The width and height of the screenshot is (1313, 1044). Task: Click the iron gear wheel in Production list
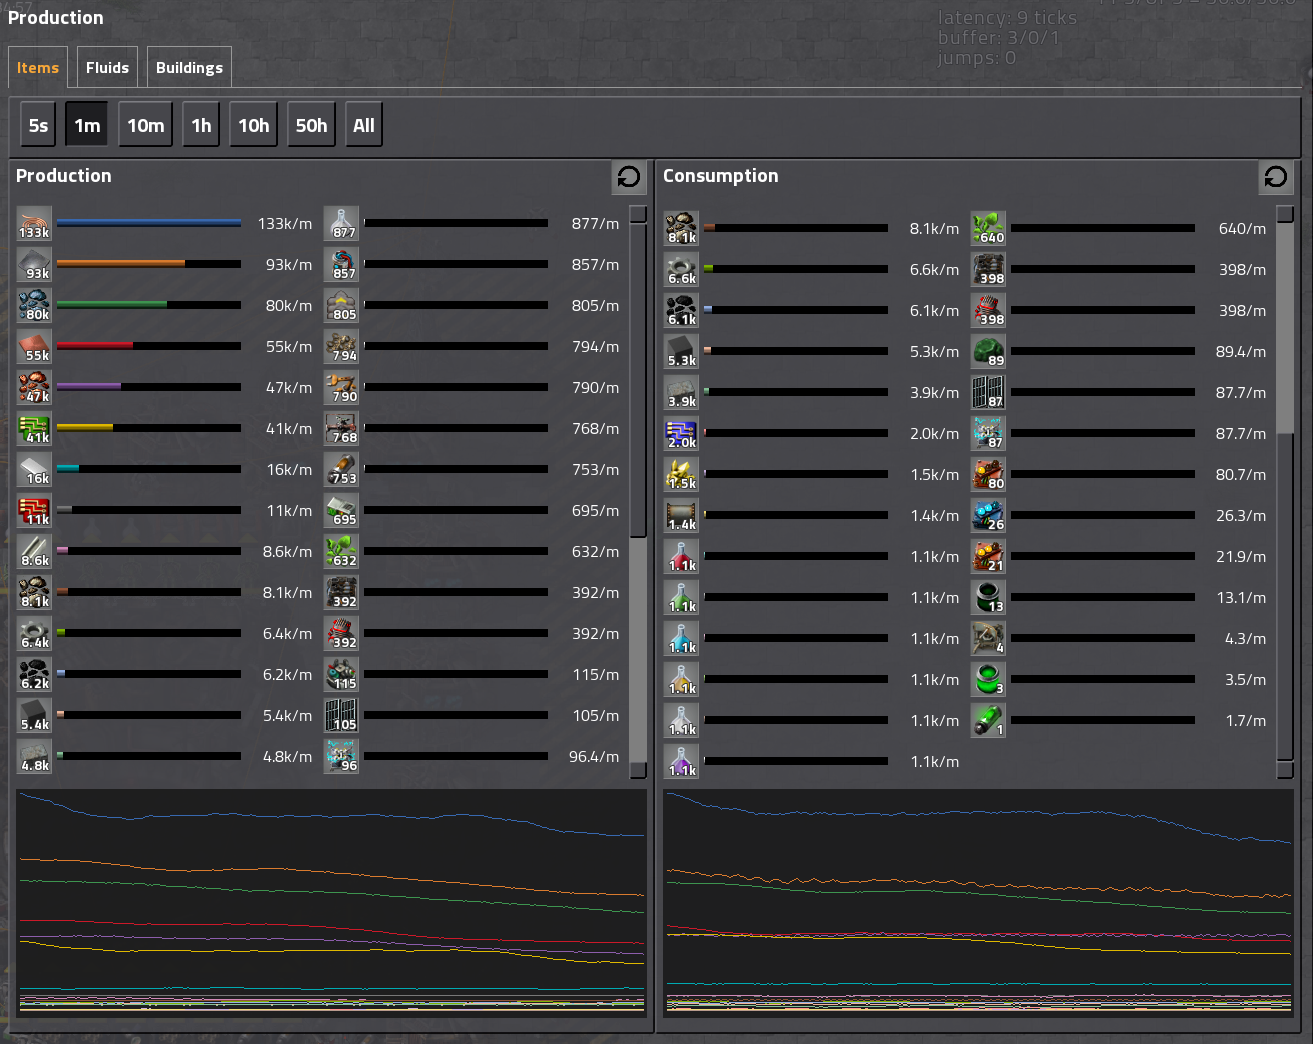click(34, 634)
